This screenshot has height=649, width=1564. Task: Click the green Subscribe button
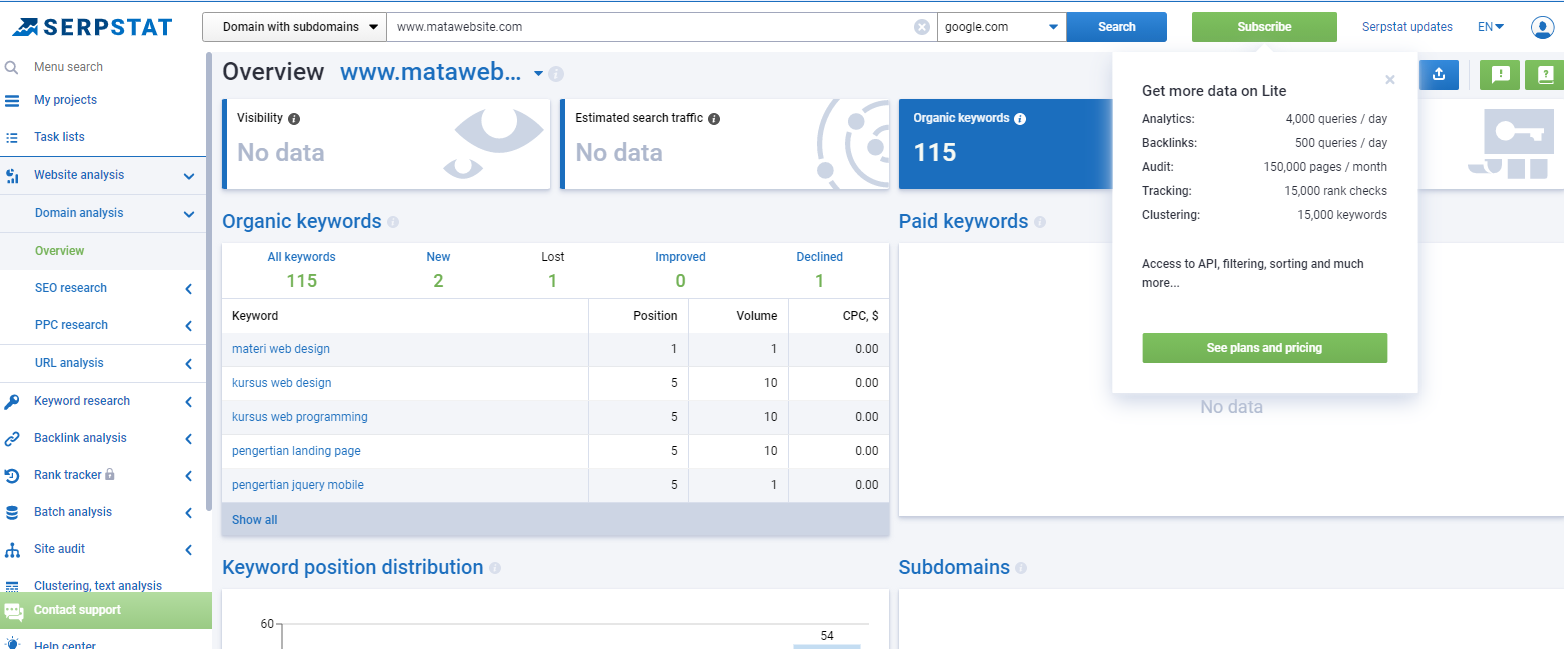(x=1264, y=27)
